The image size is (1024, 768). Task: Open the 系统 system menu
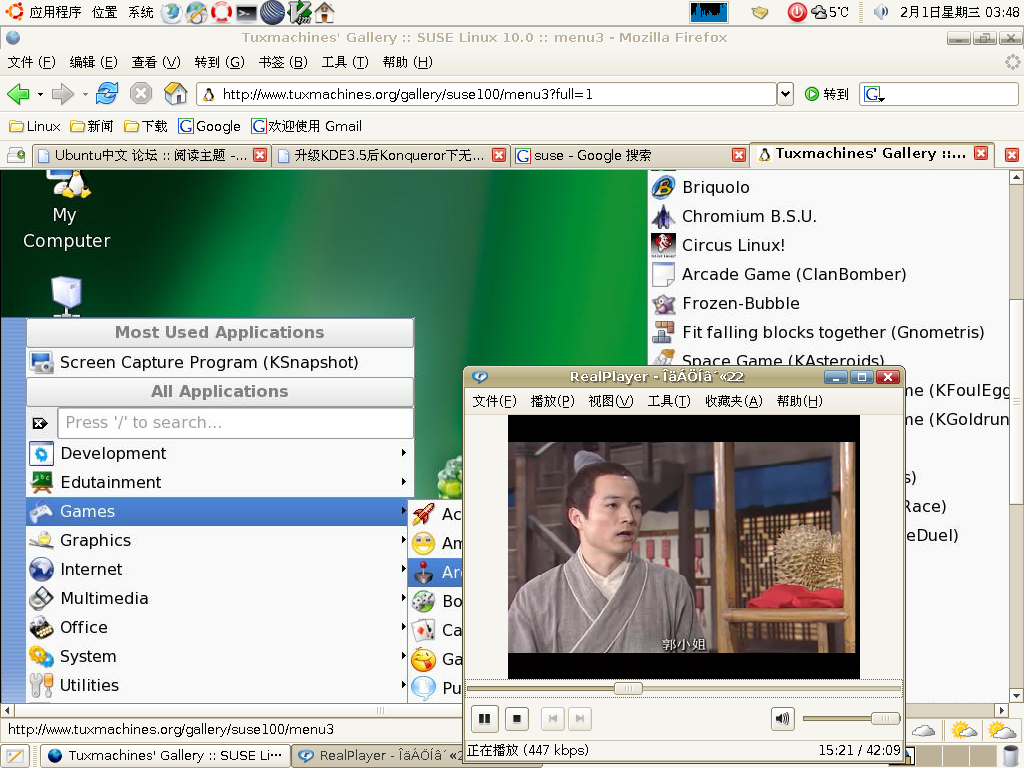[140, 12]
